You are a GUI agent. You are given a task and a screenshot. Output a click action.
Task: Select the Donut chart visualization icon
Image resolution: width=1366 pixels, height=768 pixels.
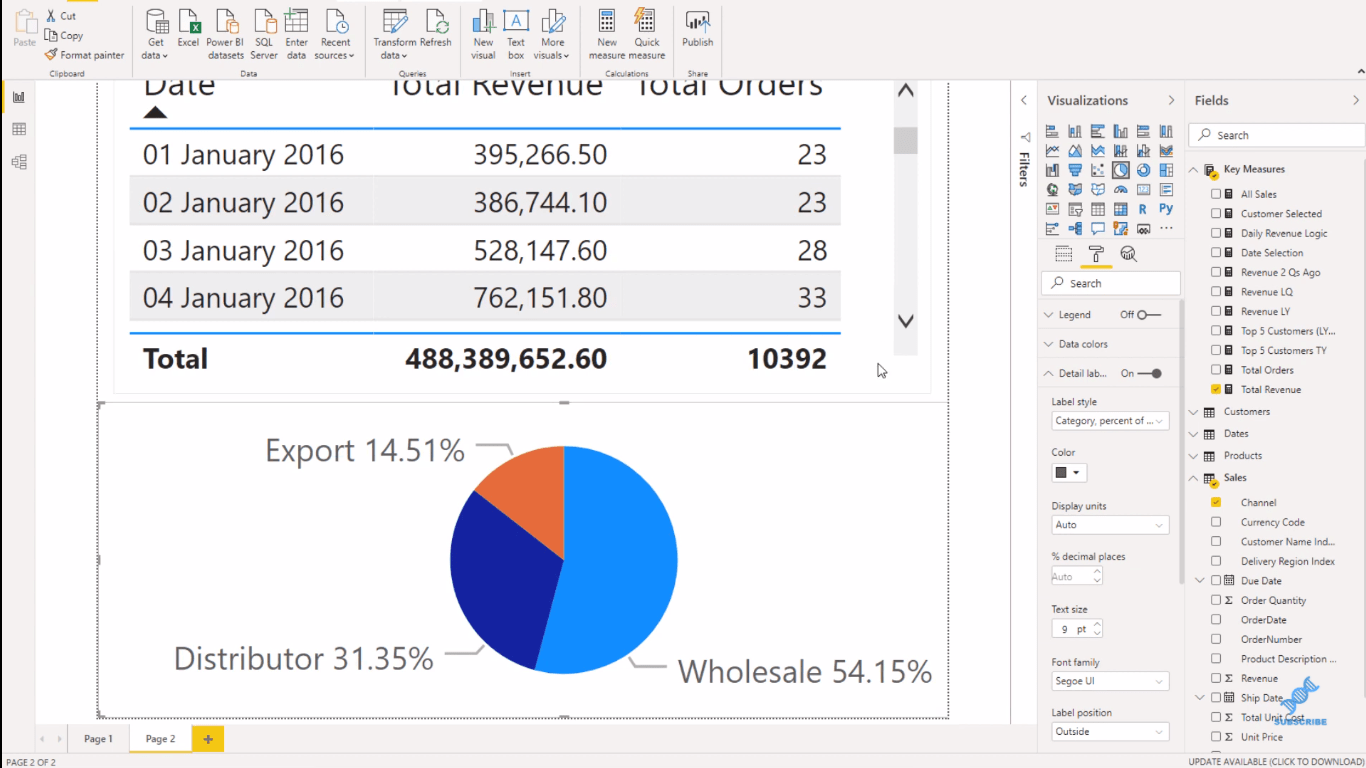coord(1143,170)
